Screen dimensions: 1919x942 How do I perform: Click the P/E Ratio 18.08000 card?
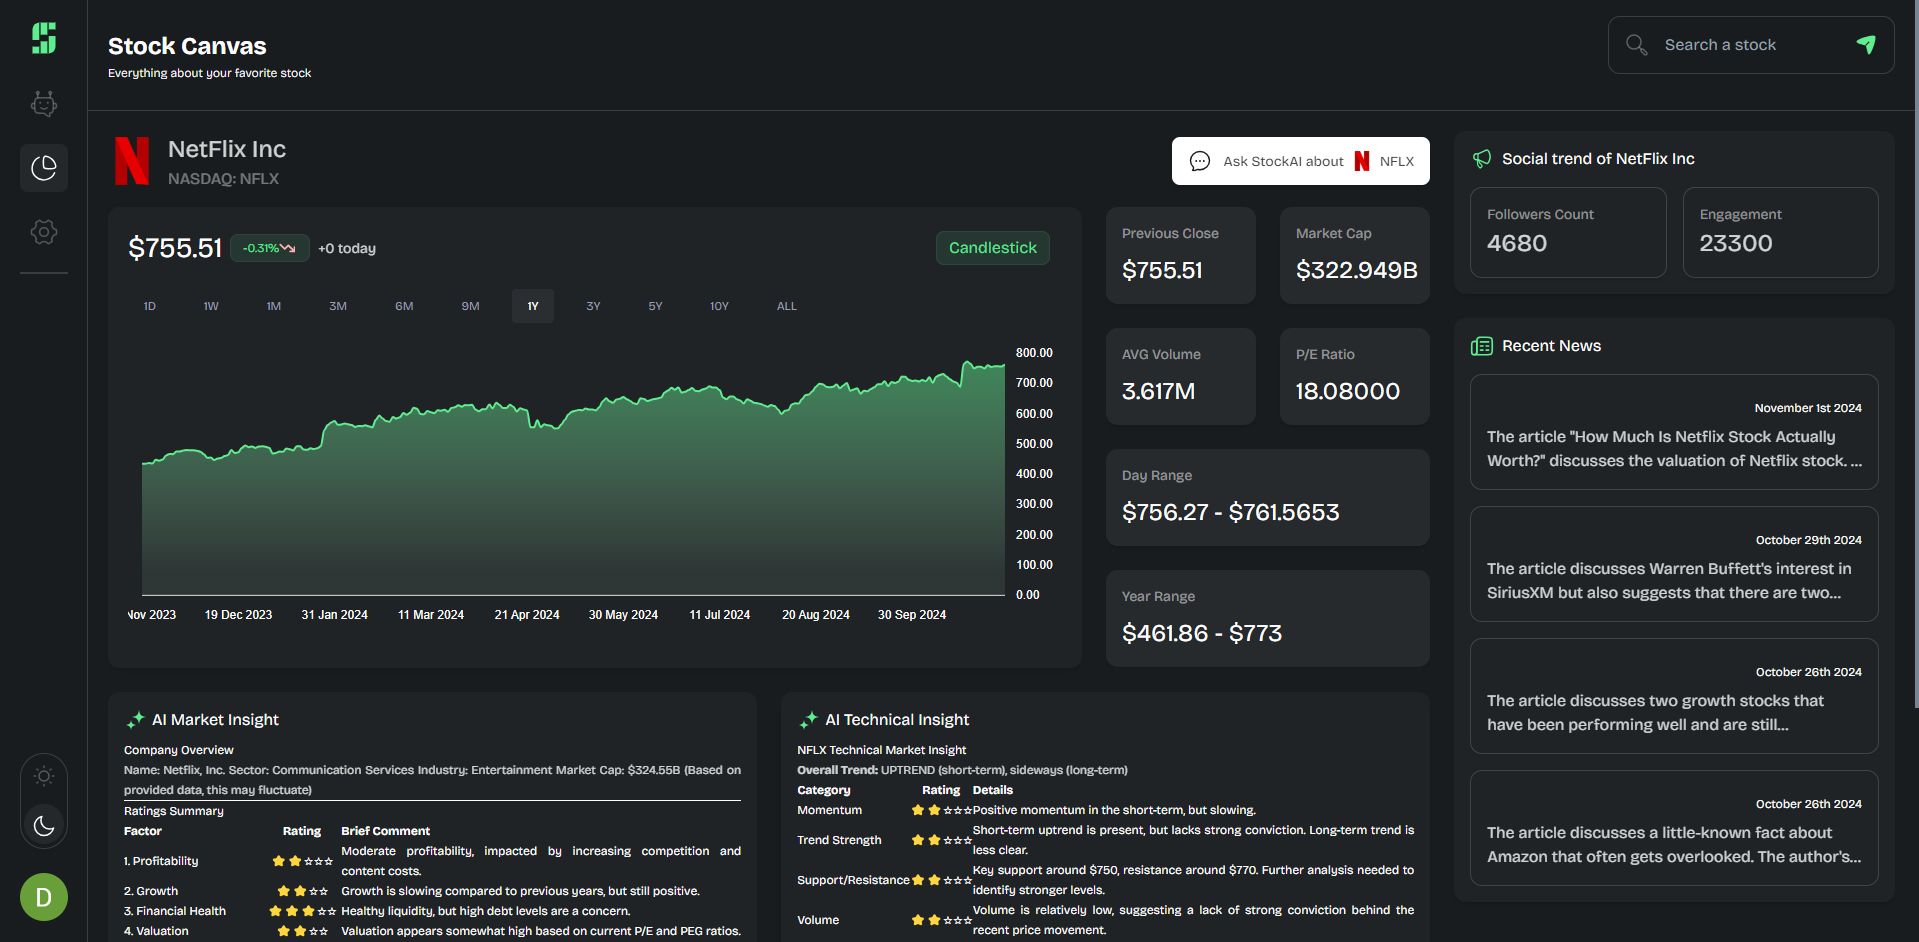coord(1355,376)
